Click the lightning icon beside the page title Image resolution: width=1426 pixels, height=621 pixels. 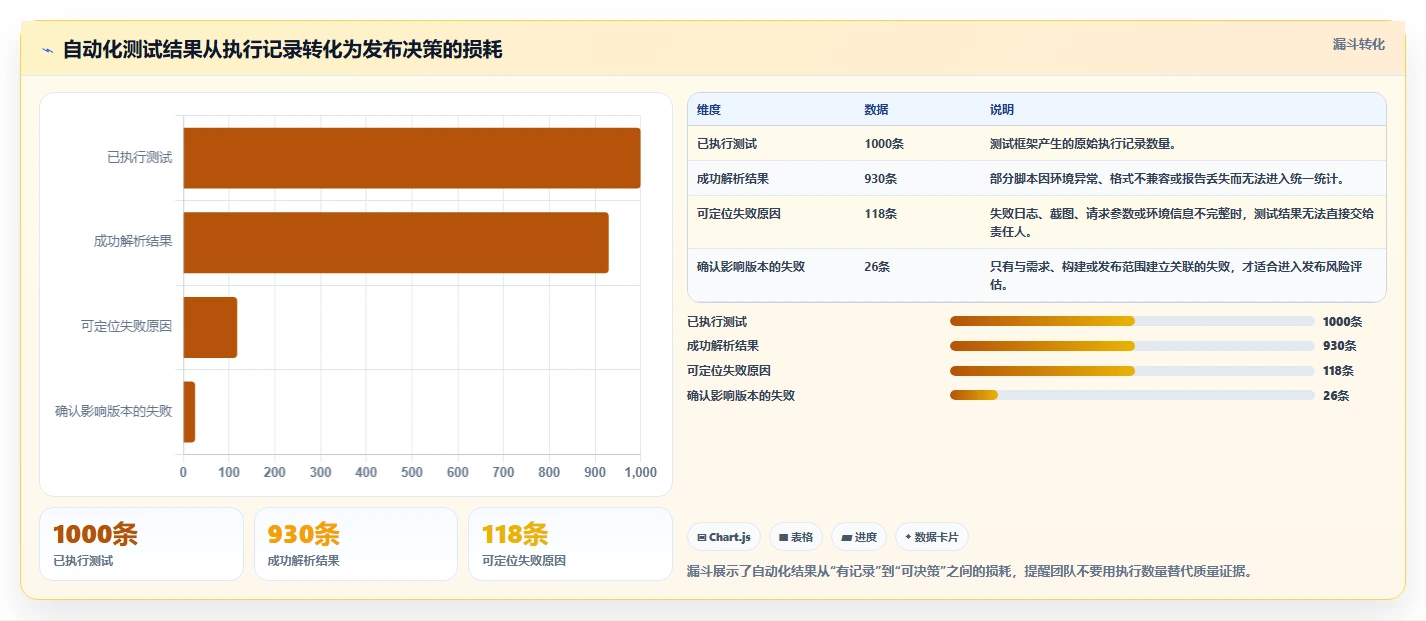tap(48, 50)
